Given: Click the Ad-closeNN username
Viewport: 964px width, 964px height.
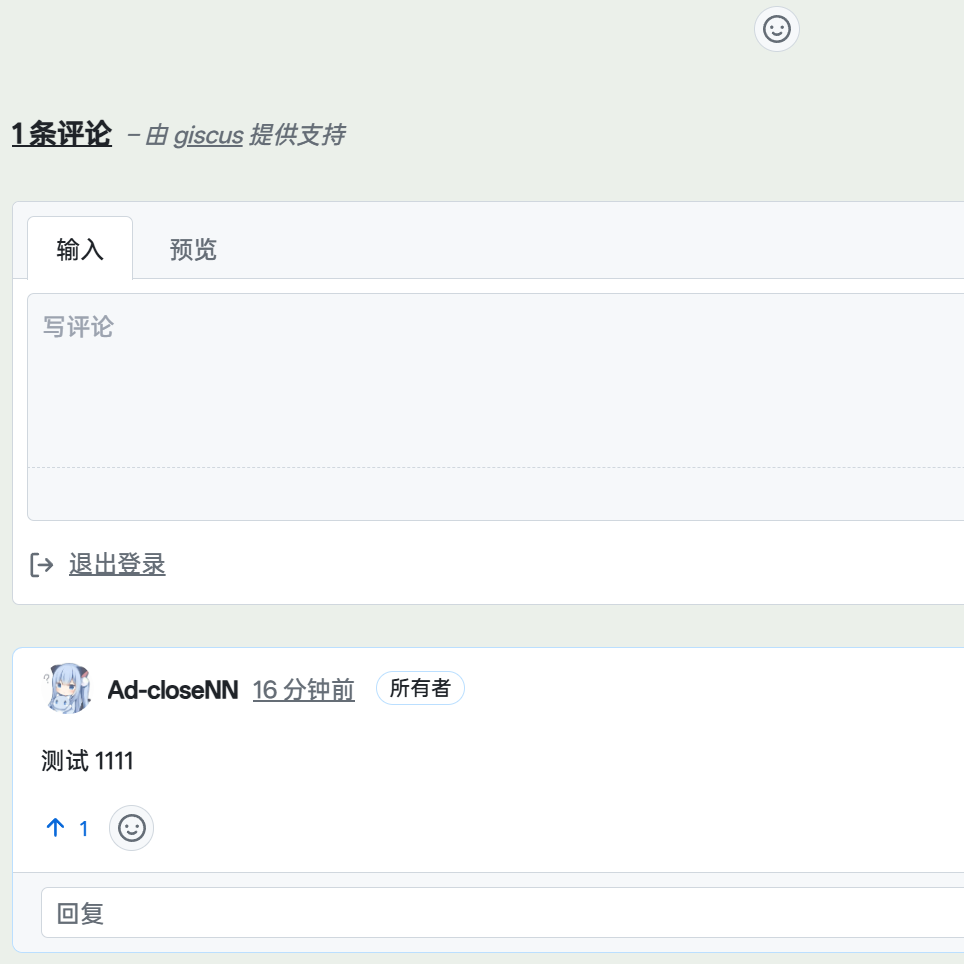Looking at the screenshot, I should 172,689.
